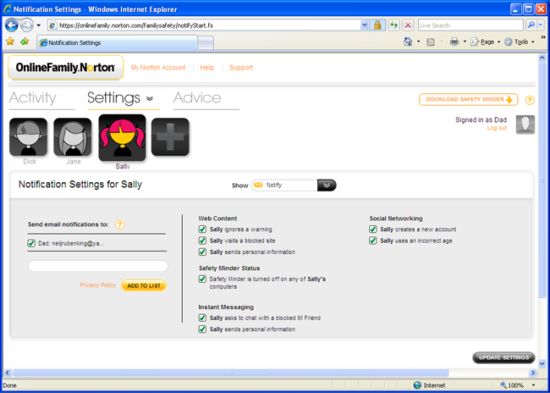This screenshot has height=393, width=550.
Task: Click the new email address input field
Action: click(98, 266)
